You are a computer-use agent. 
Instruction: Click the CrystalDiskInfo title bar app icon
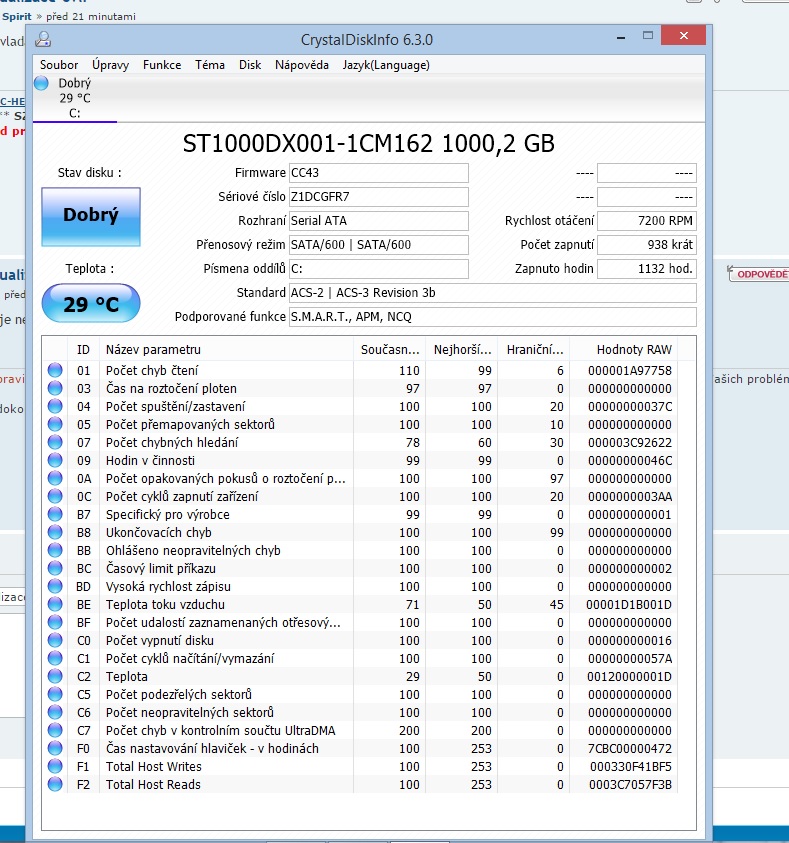[x=43, y=39]
